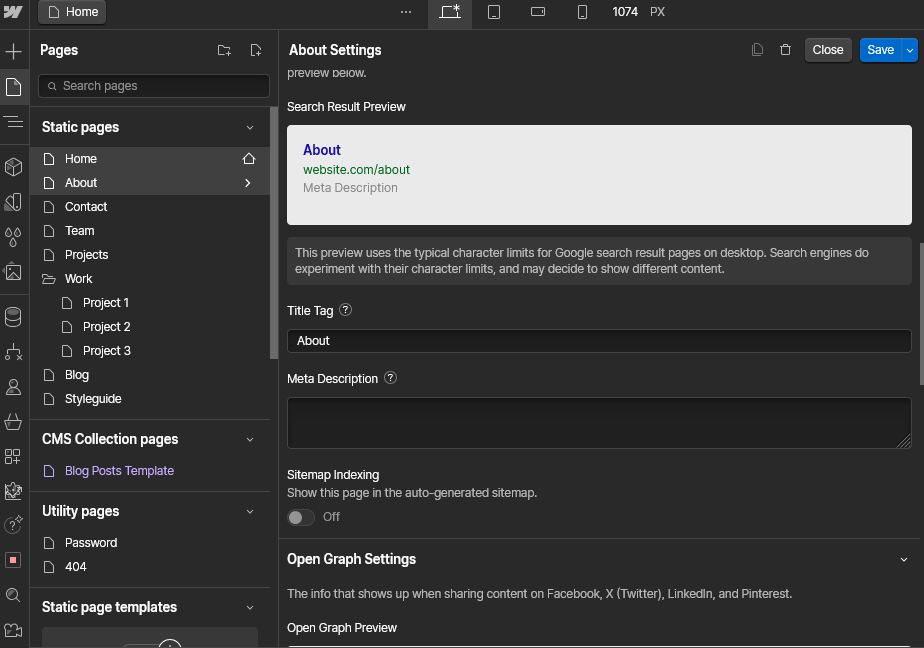Open About page settings arrow
This screenshot has width=924, height=648.
(248, 183)
